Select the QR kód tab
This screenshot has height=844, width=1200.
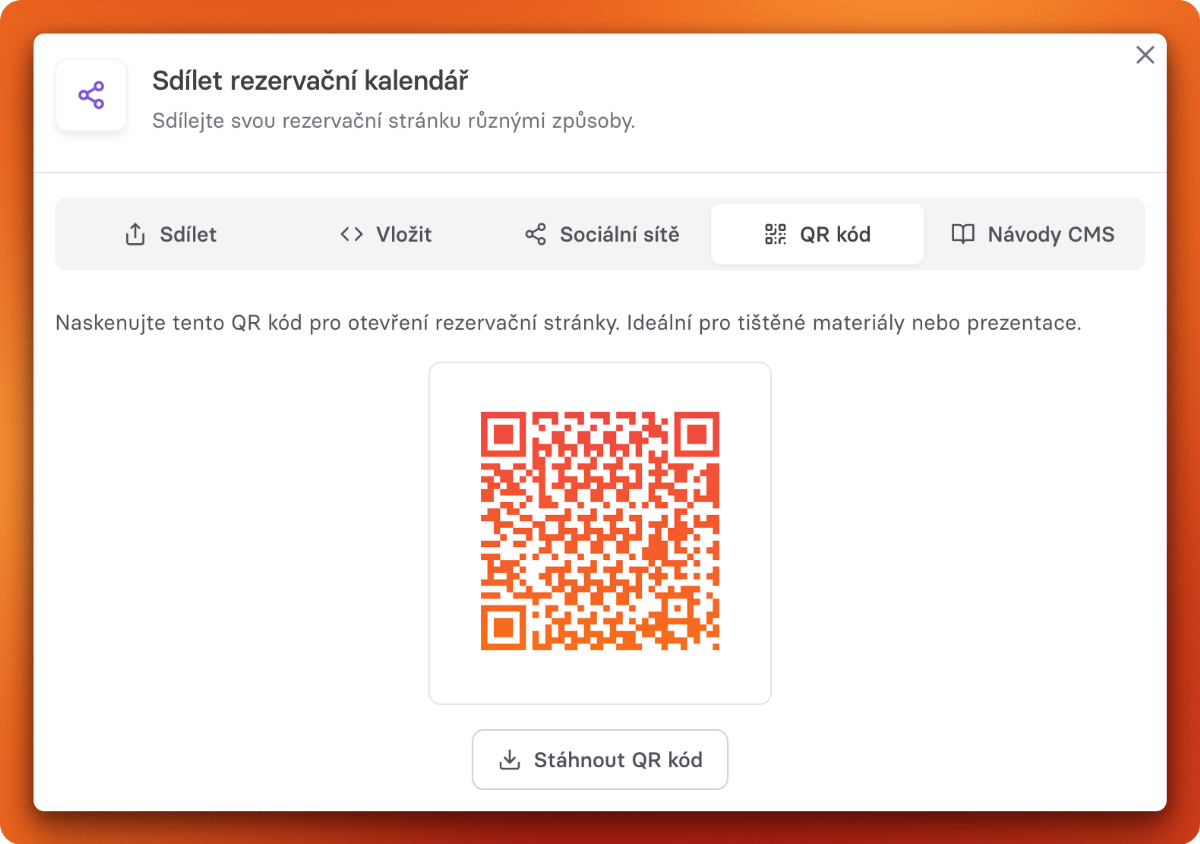click(x=817, y=235)
